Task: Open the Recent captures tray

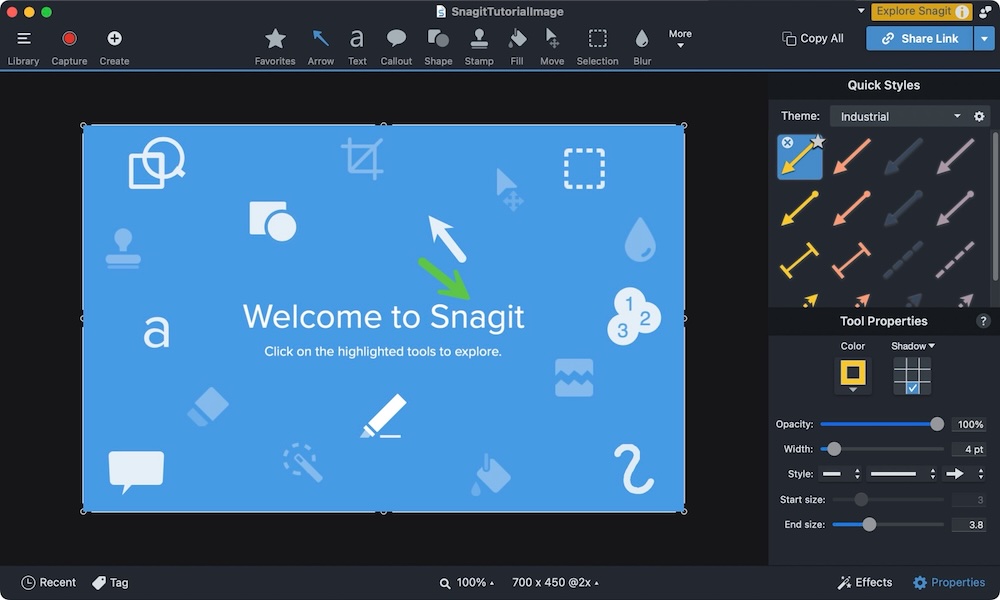Action: click(x=48, y=582)
